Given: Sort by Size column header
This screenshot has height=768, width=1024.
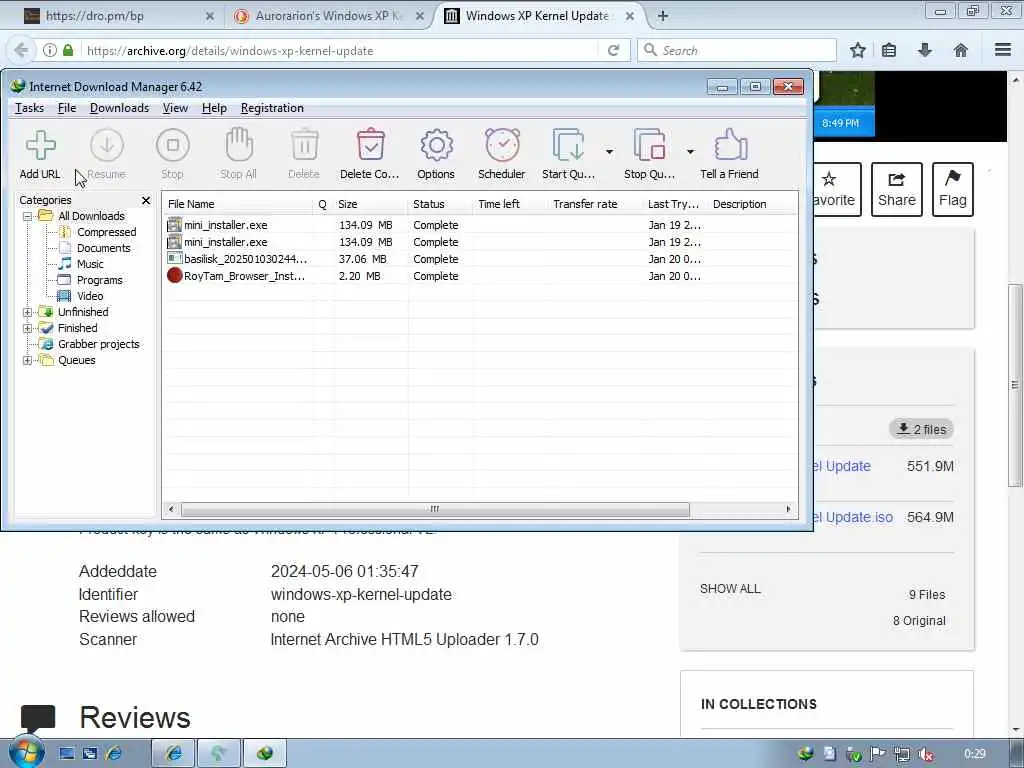Looking at the screenshot, I should click(370, 204).
